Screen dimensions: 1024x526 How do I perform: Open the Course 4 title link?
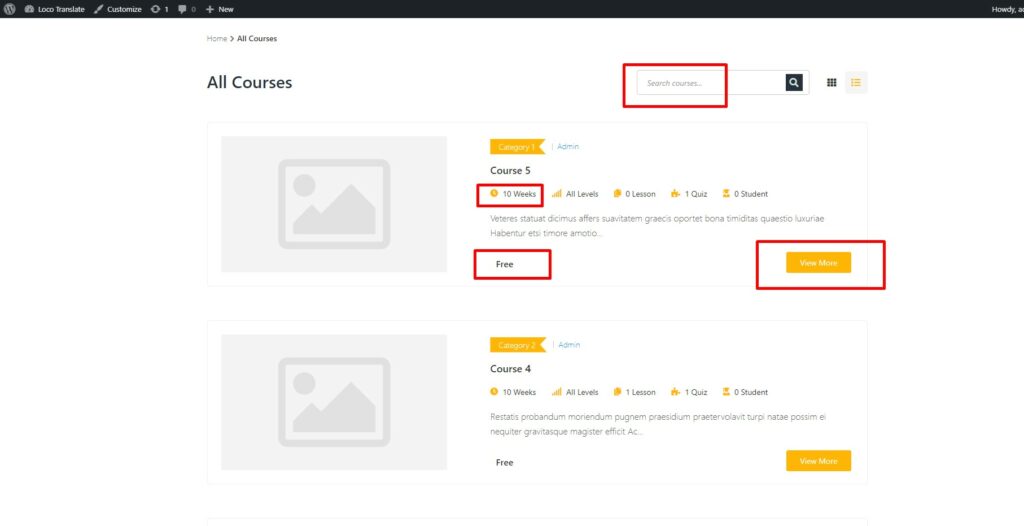click(x=510, y=369)
